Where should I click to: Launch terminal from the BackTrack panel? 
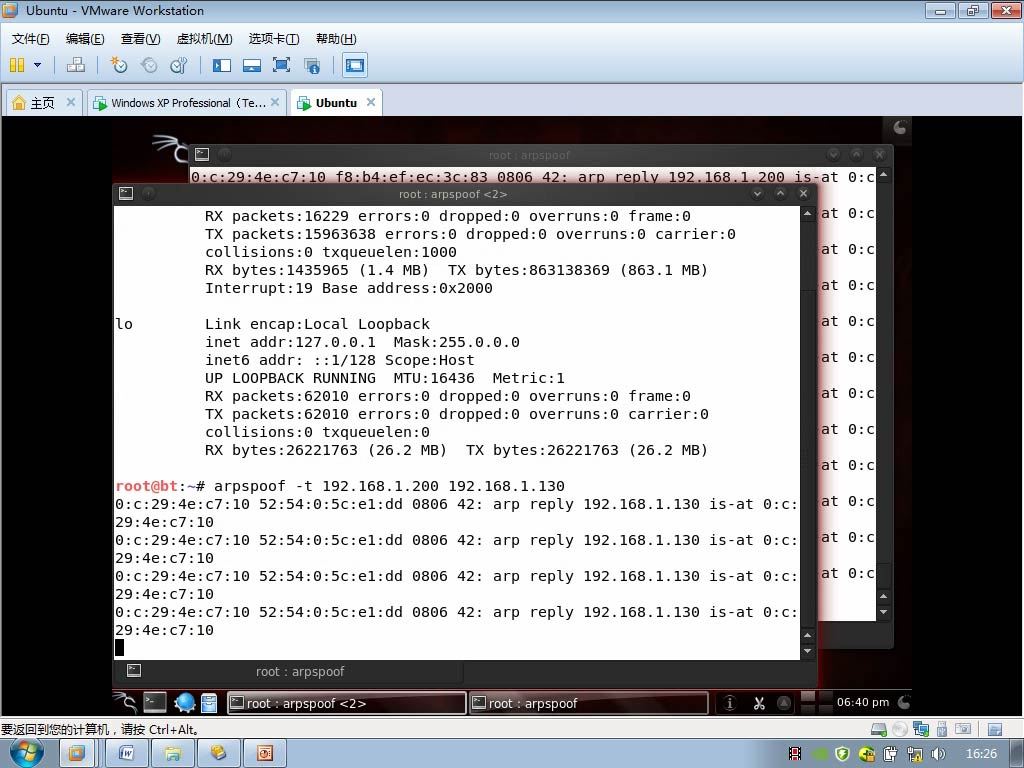tap(155, 703)
